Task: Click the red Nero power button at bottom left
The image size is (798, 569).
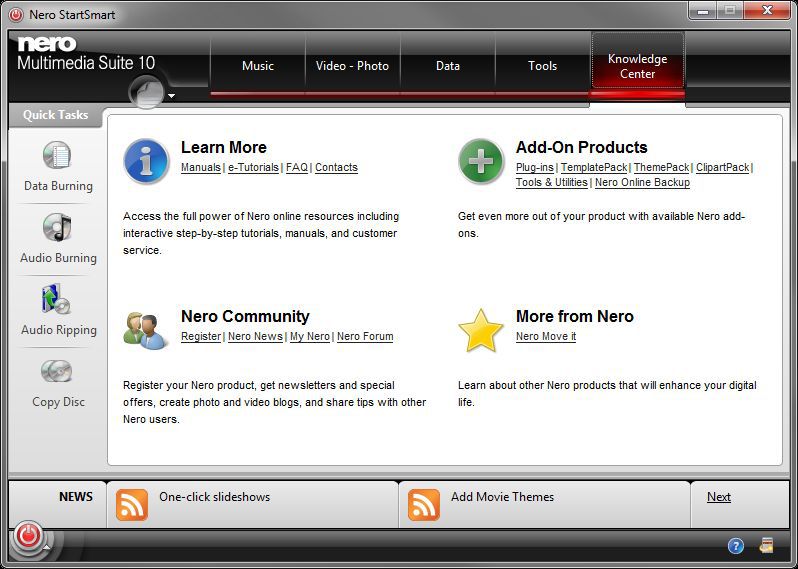Action: 28,535
